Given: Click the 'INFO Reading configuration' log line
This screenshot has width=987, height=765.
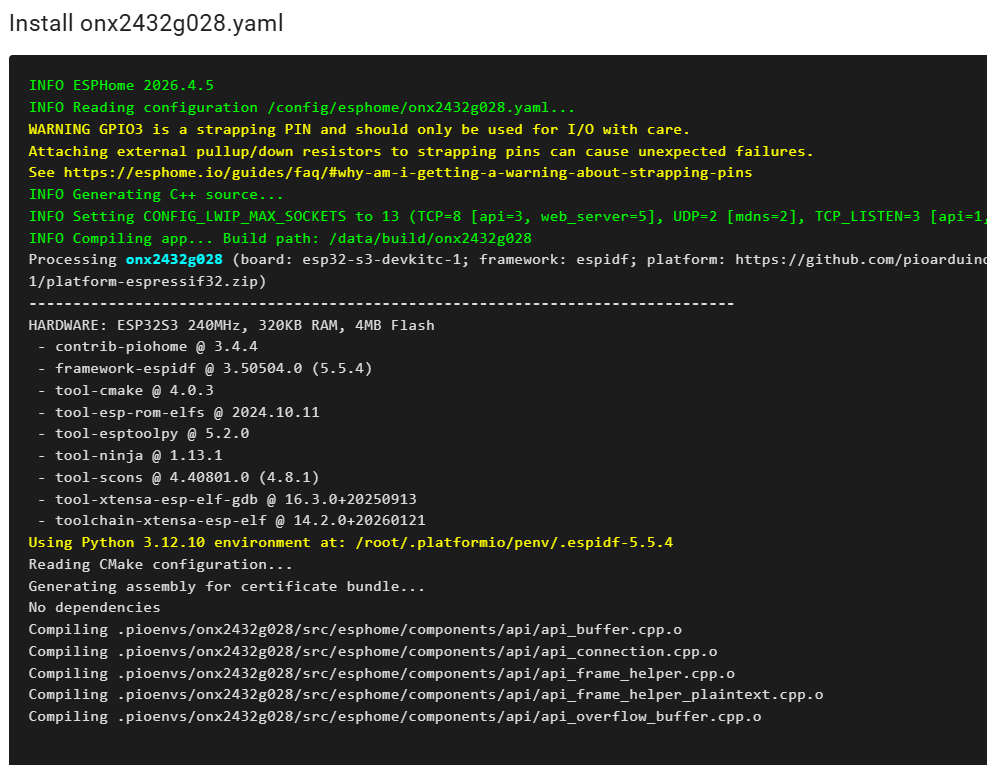Looking at the screenshot, I should click(x=302, y=107).
